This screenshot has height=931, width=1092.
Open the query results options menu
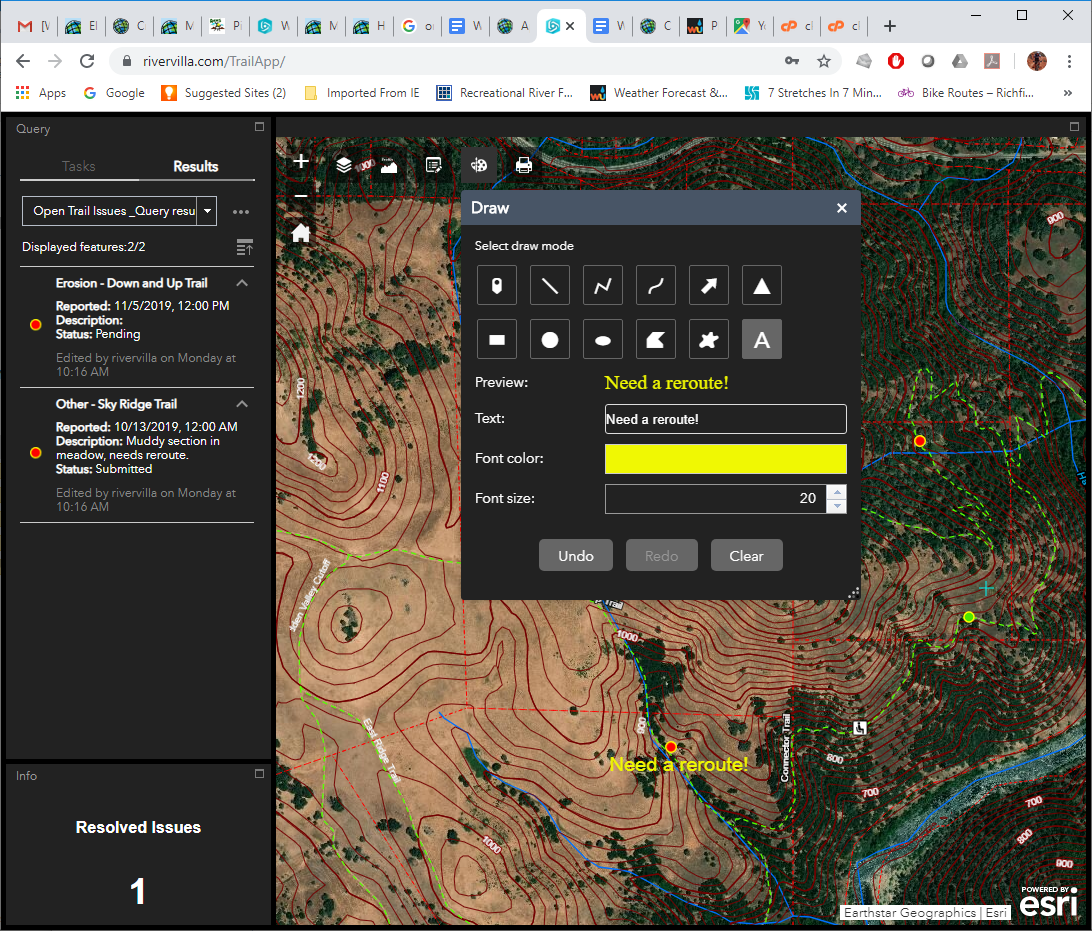[x=240, y=211]
